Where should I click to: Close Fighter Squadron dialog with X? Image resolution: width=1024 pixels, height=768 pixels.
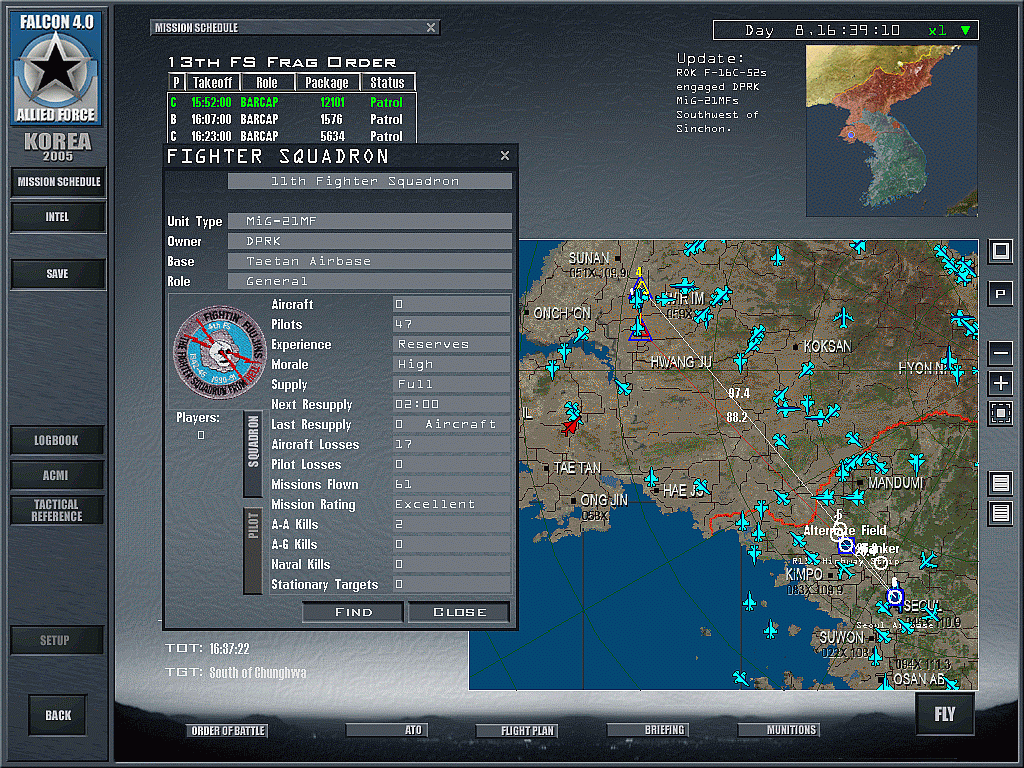coord(504,155)
